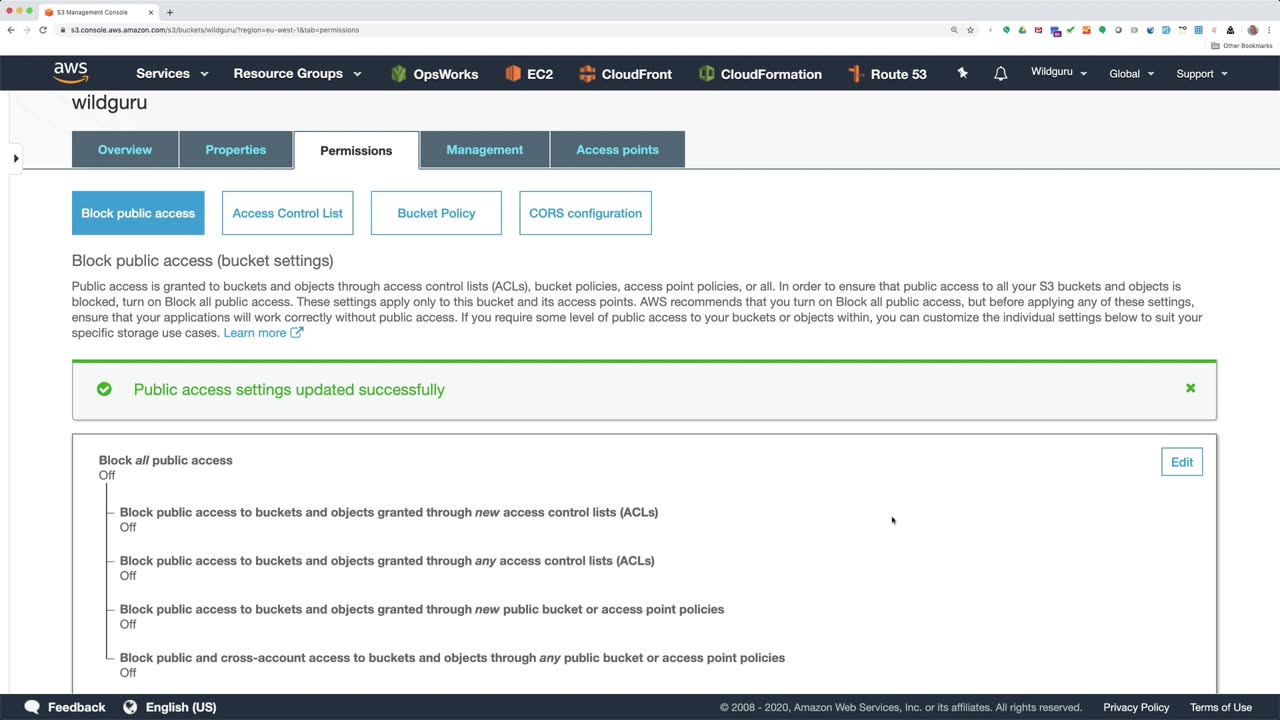1280x720 pixels.
Task: Click the CloudFormation shortcut label
Action: pyautogui.click(x=771, y=74)
